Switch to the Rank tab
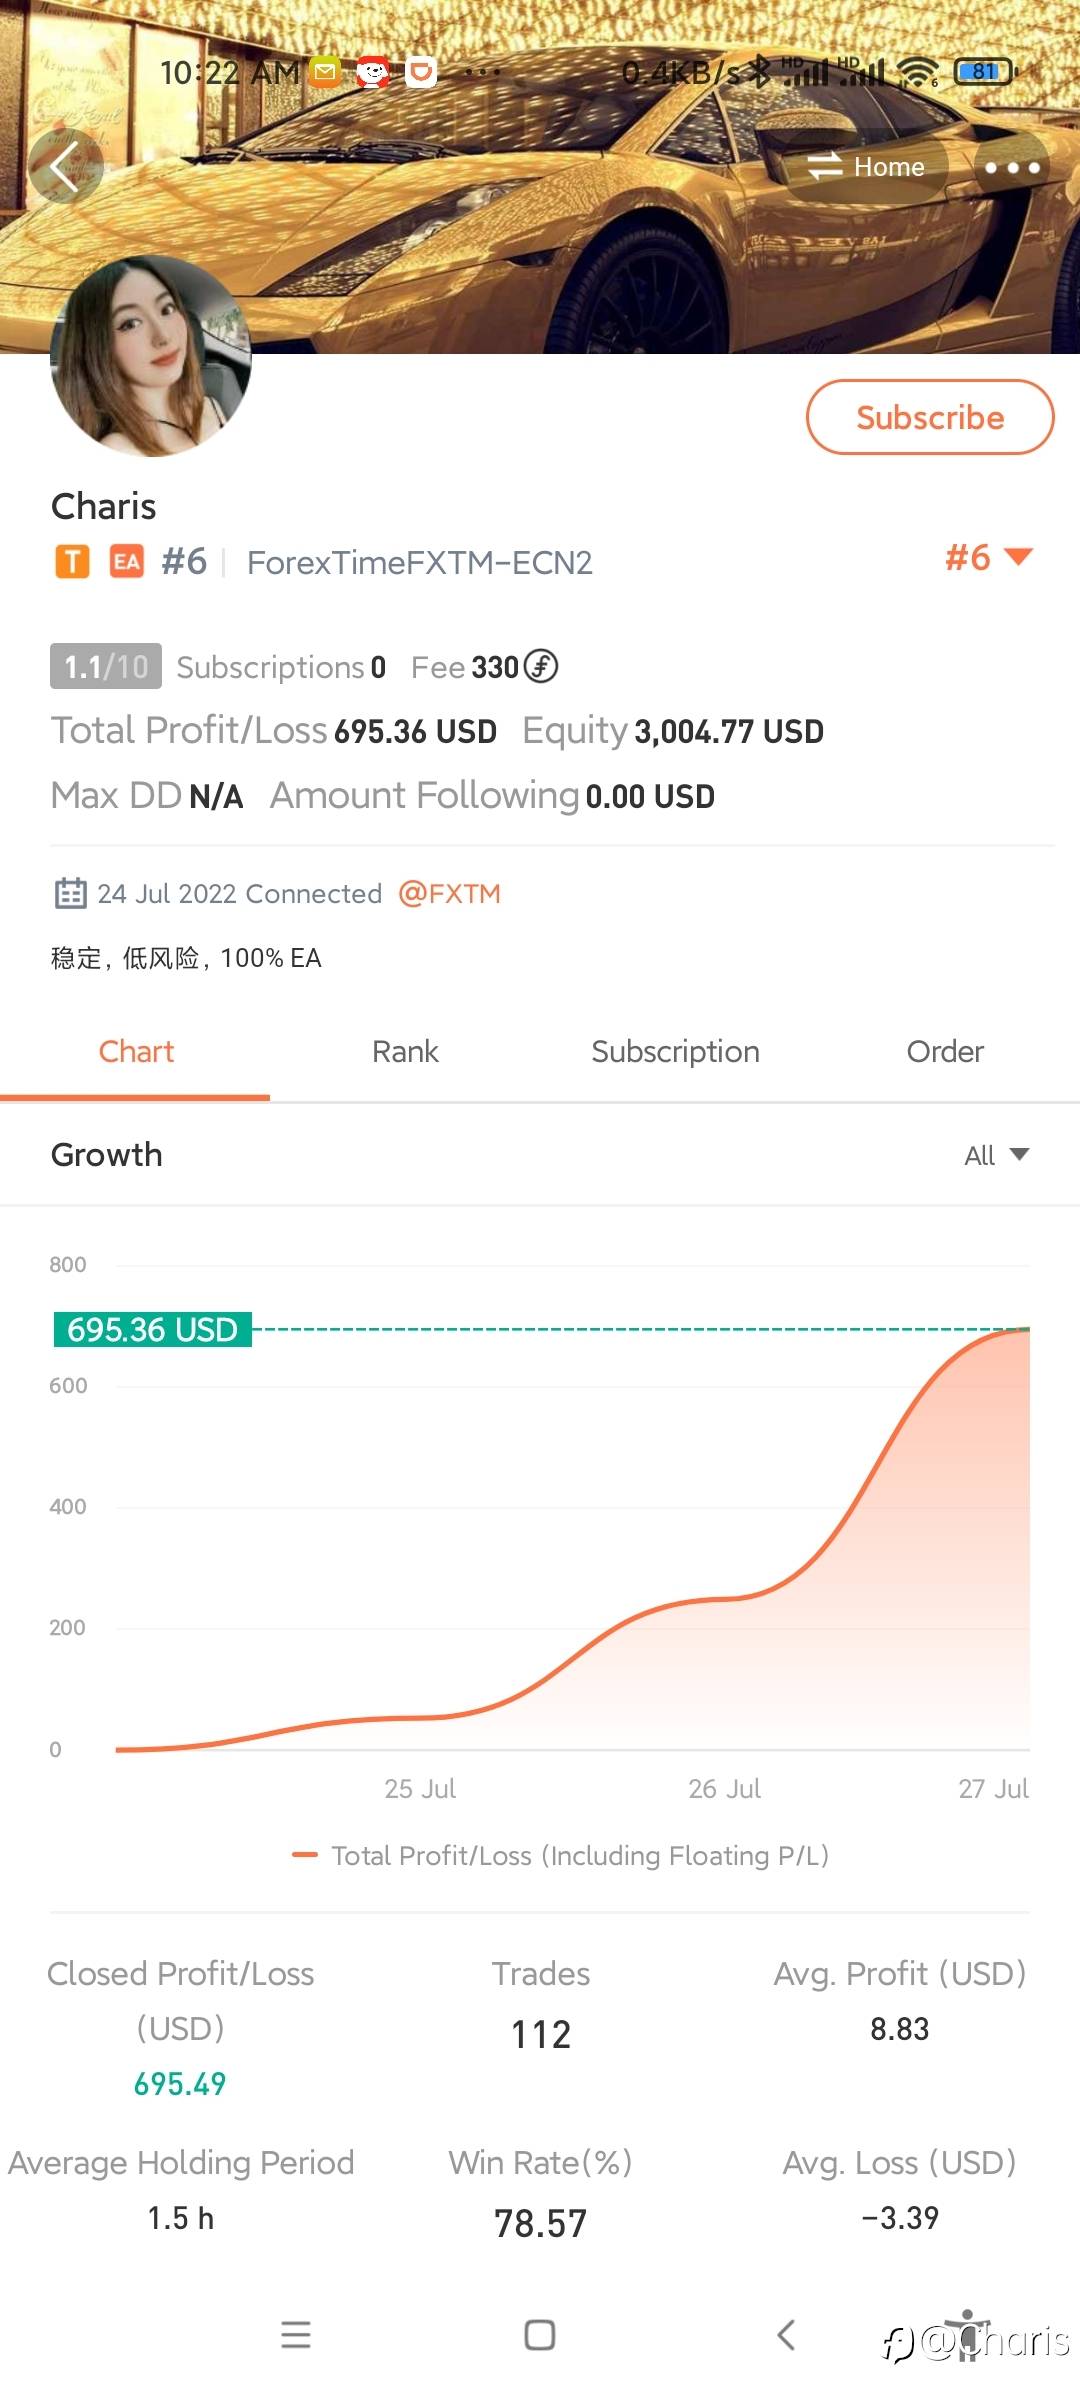Screen dimensions: 1080x2400 pos(405,1052)
